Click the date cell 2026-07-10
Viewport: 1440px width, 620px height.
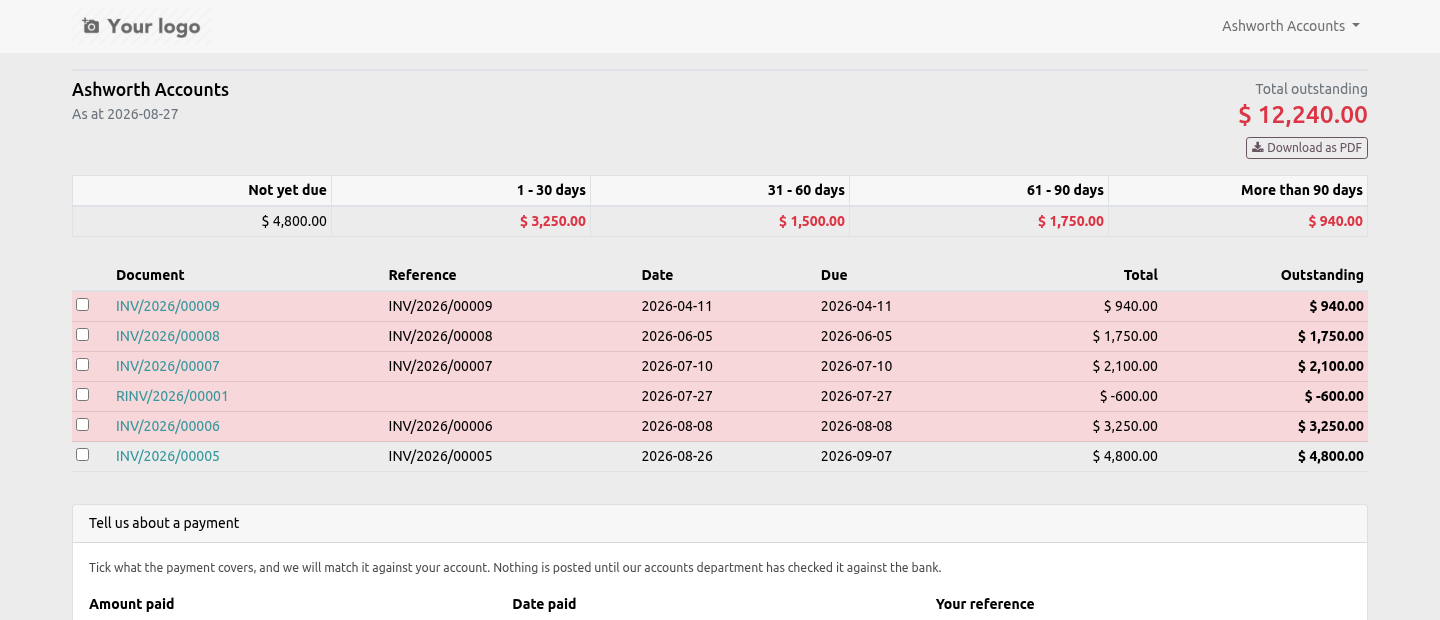click(677, 366)
